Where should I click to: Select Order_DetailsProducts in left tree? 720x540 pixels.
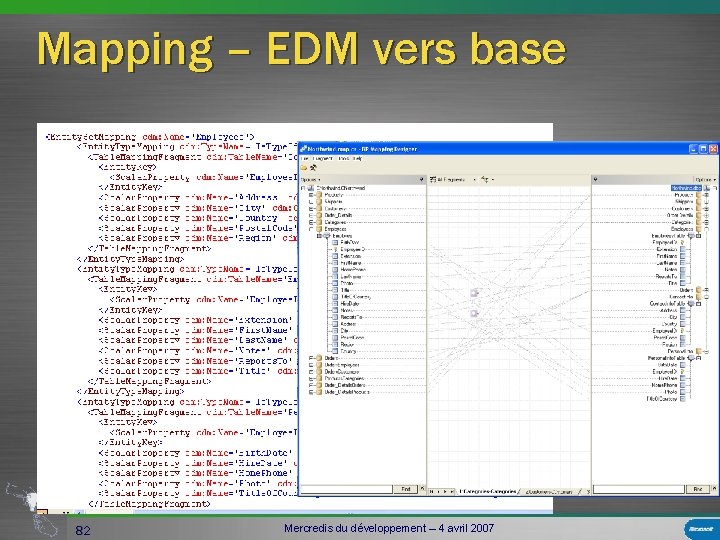(x=347, y=392)
